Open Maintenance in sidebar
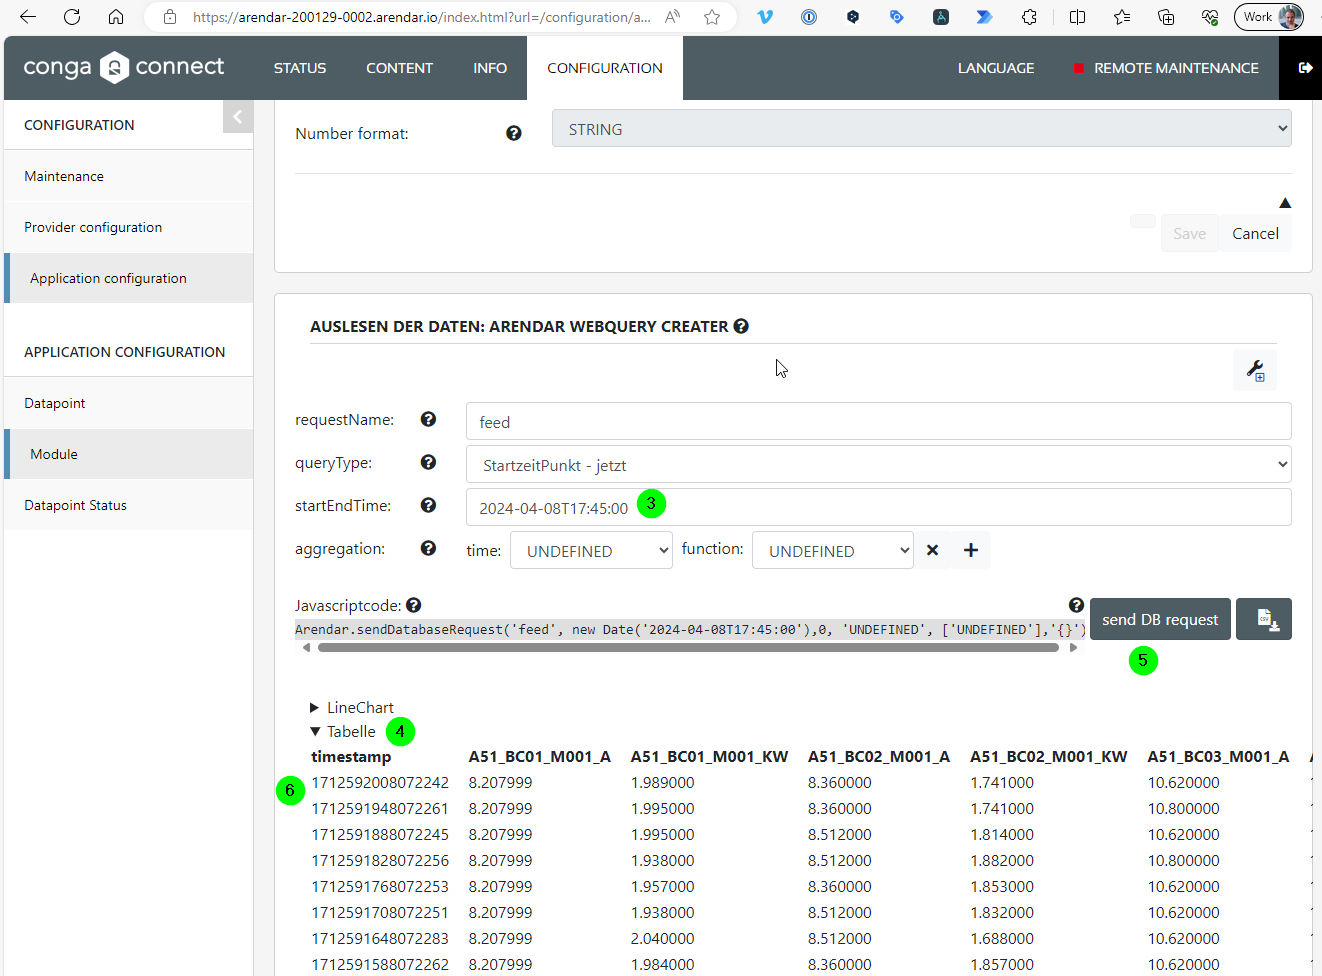The image size is (1322, 976). click(128, 176)
